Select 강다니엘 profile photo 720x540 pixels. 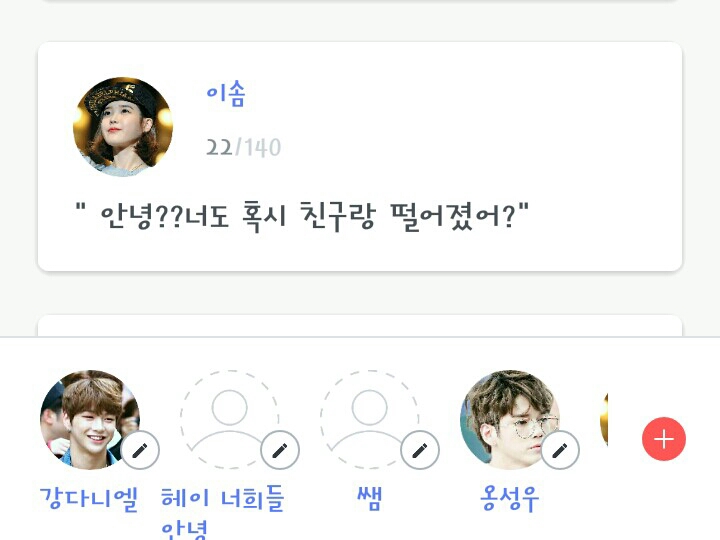point(90,419)
